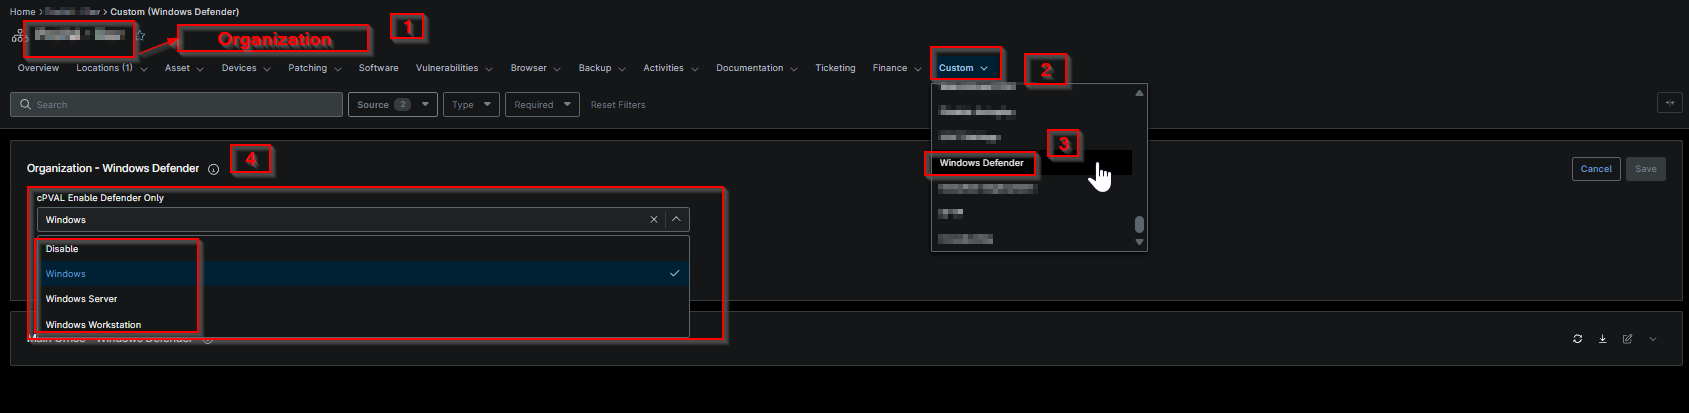Click the collapse panel icon at top right

(x=1669, y=103)
